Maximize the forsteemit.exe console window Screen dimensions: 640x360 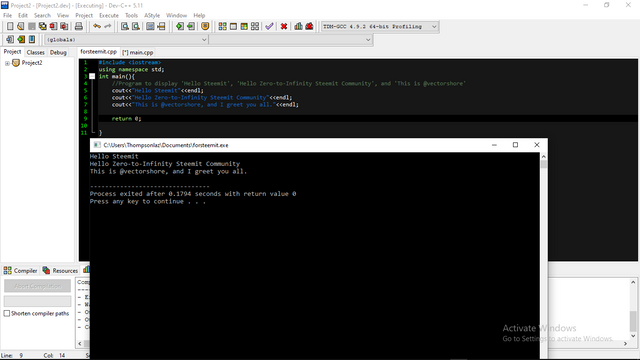(516, 145)
